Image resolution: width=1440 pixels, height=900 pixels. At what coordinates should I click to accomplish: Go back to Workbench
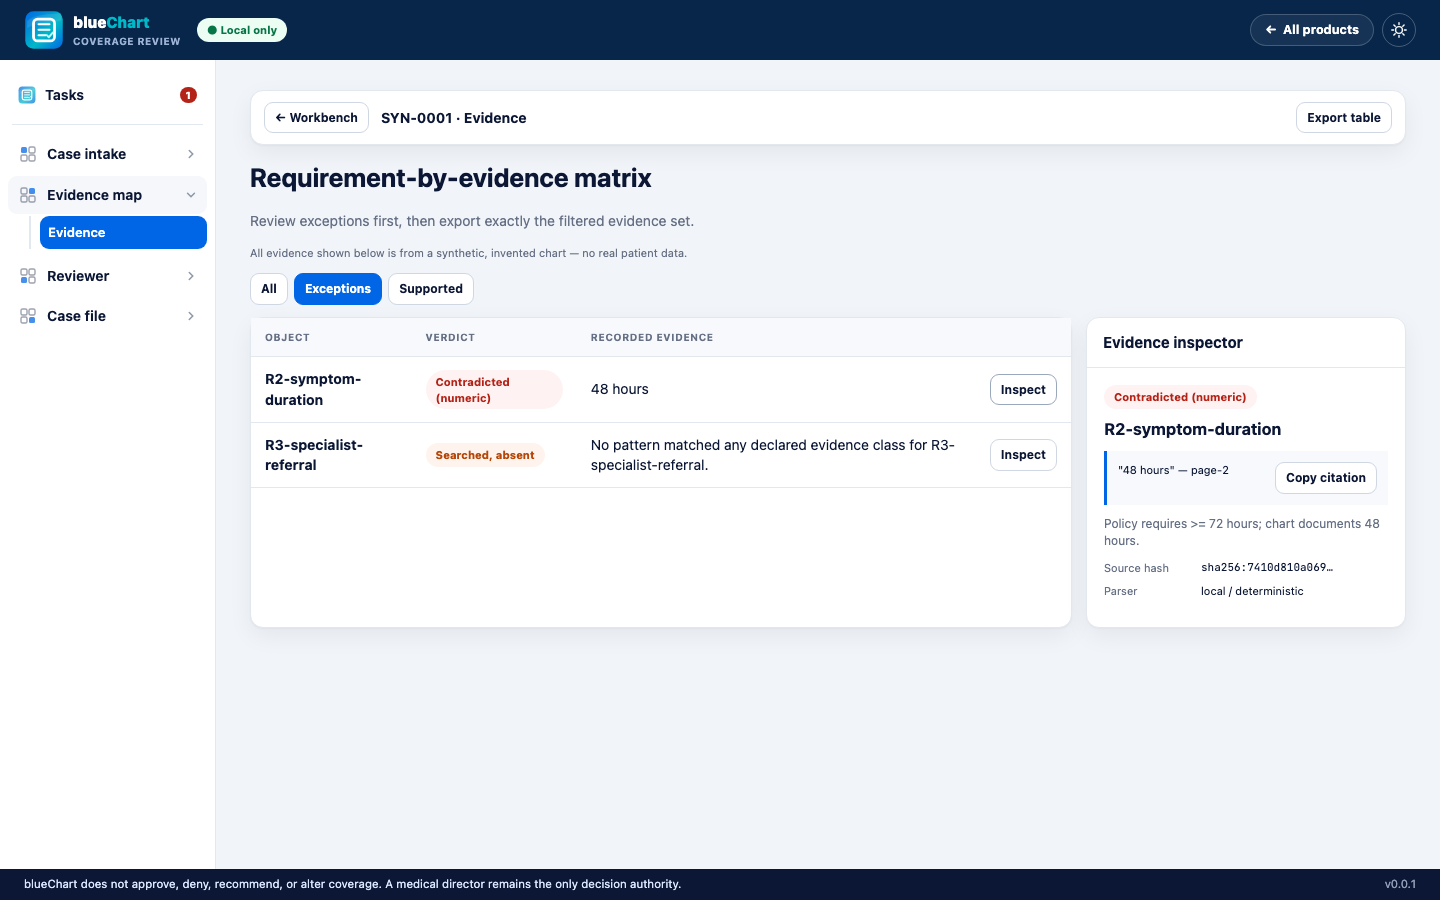point(316,118)
